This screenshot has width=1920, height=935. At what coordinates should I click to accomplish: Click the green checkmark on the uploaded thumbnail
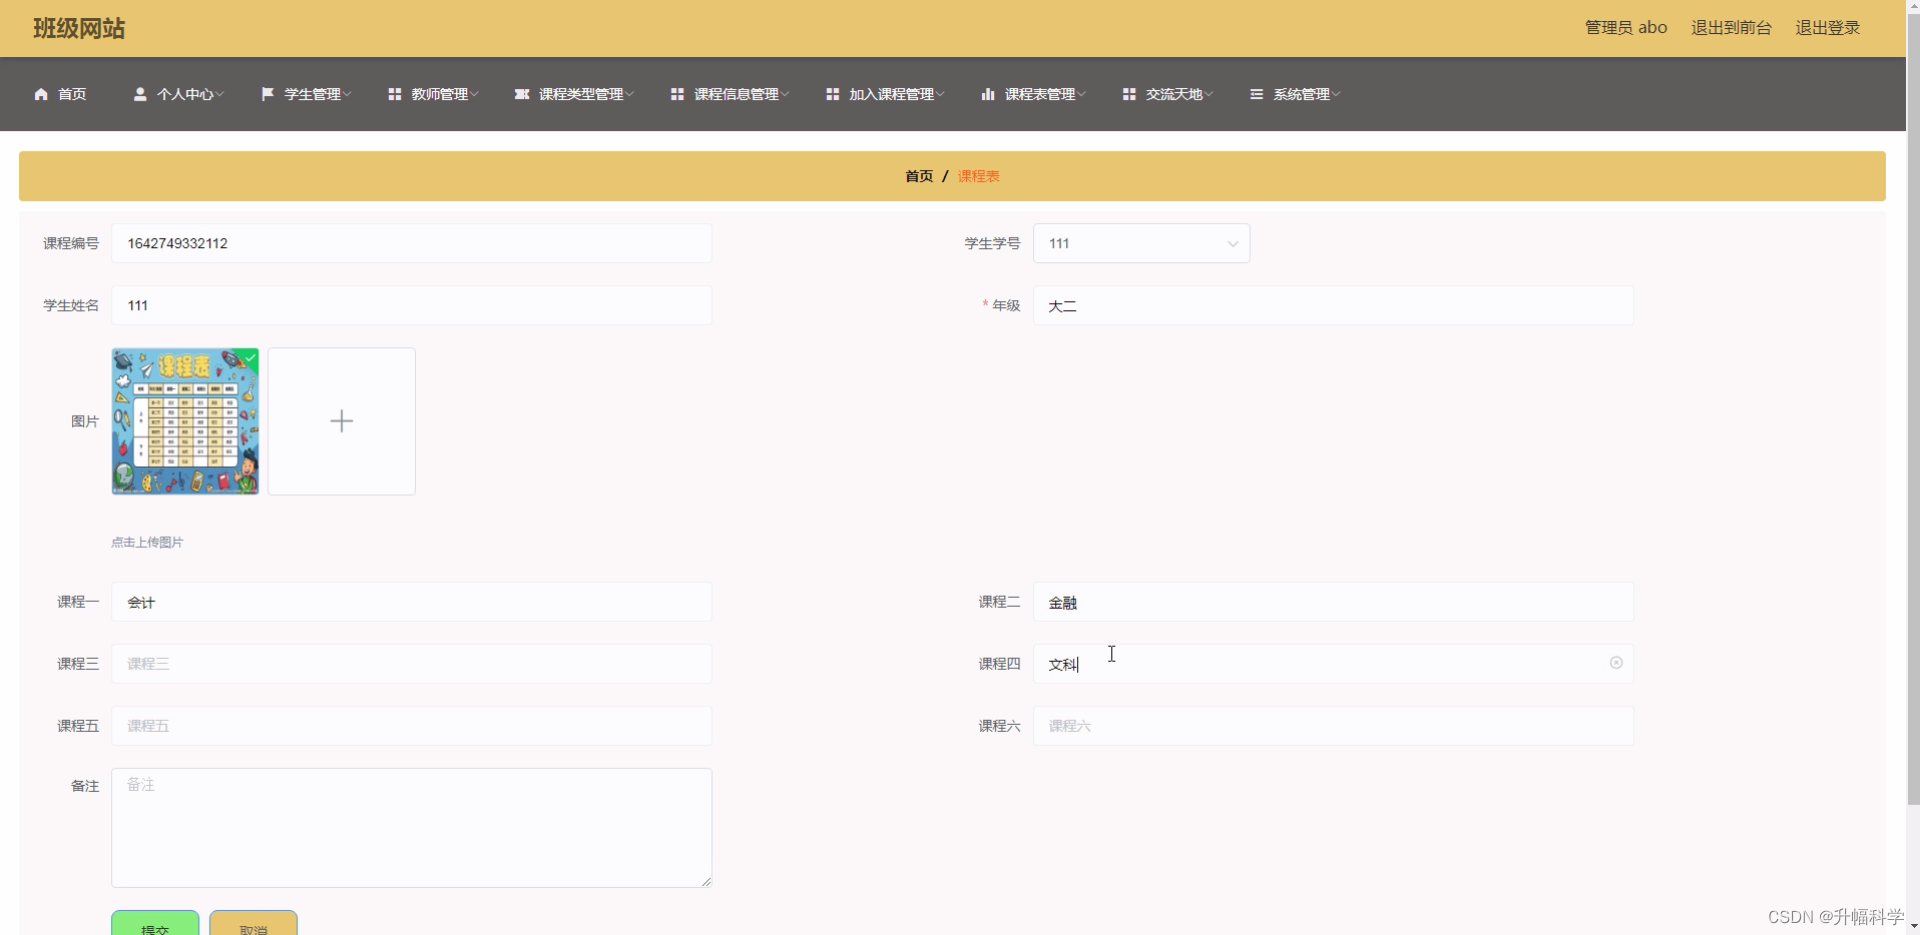(249, 358)
